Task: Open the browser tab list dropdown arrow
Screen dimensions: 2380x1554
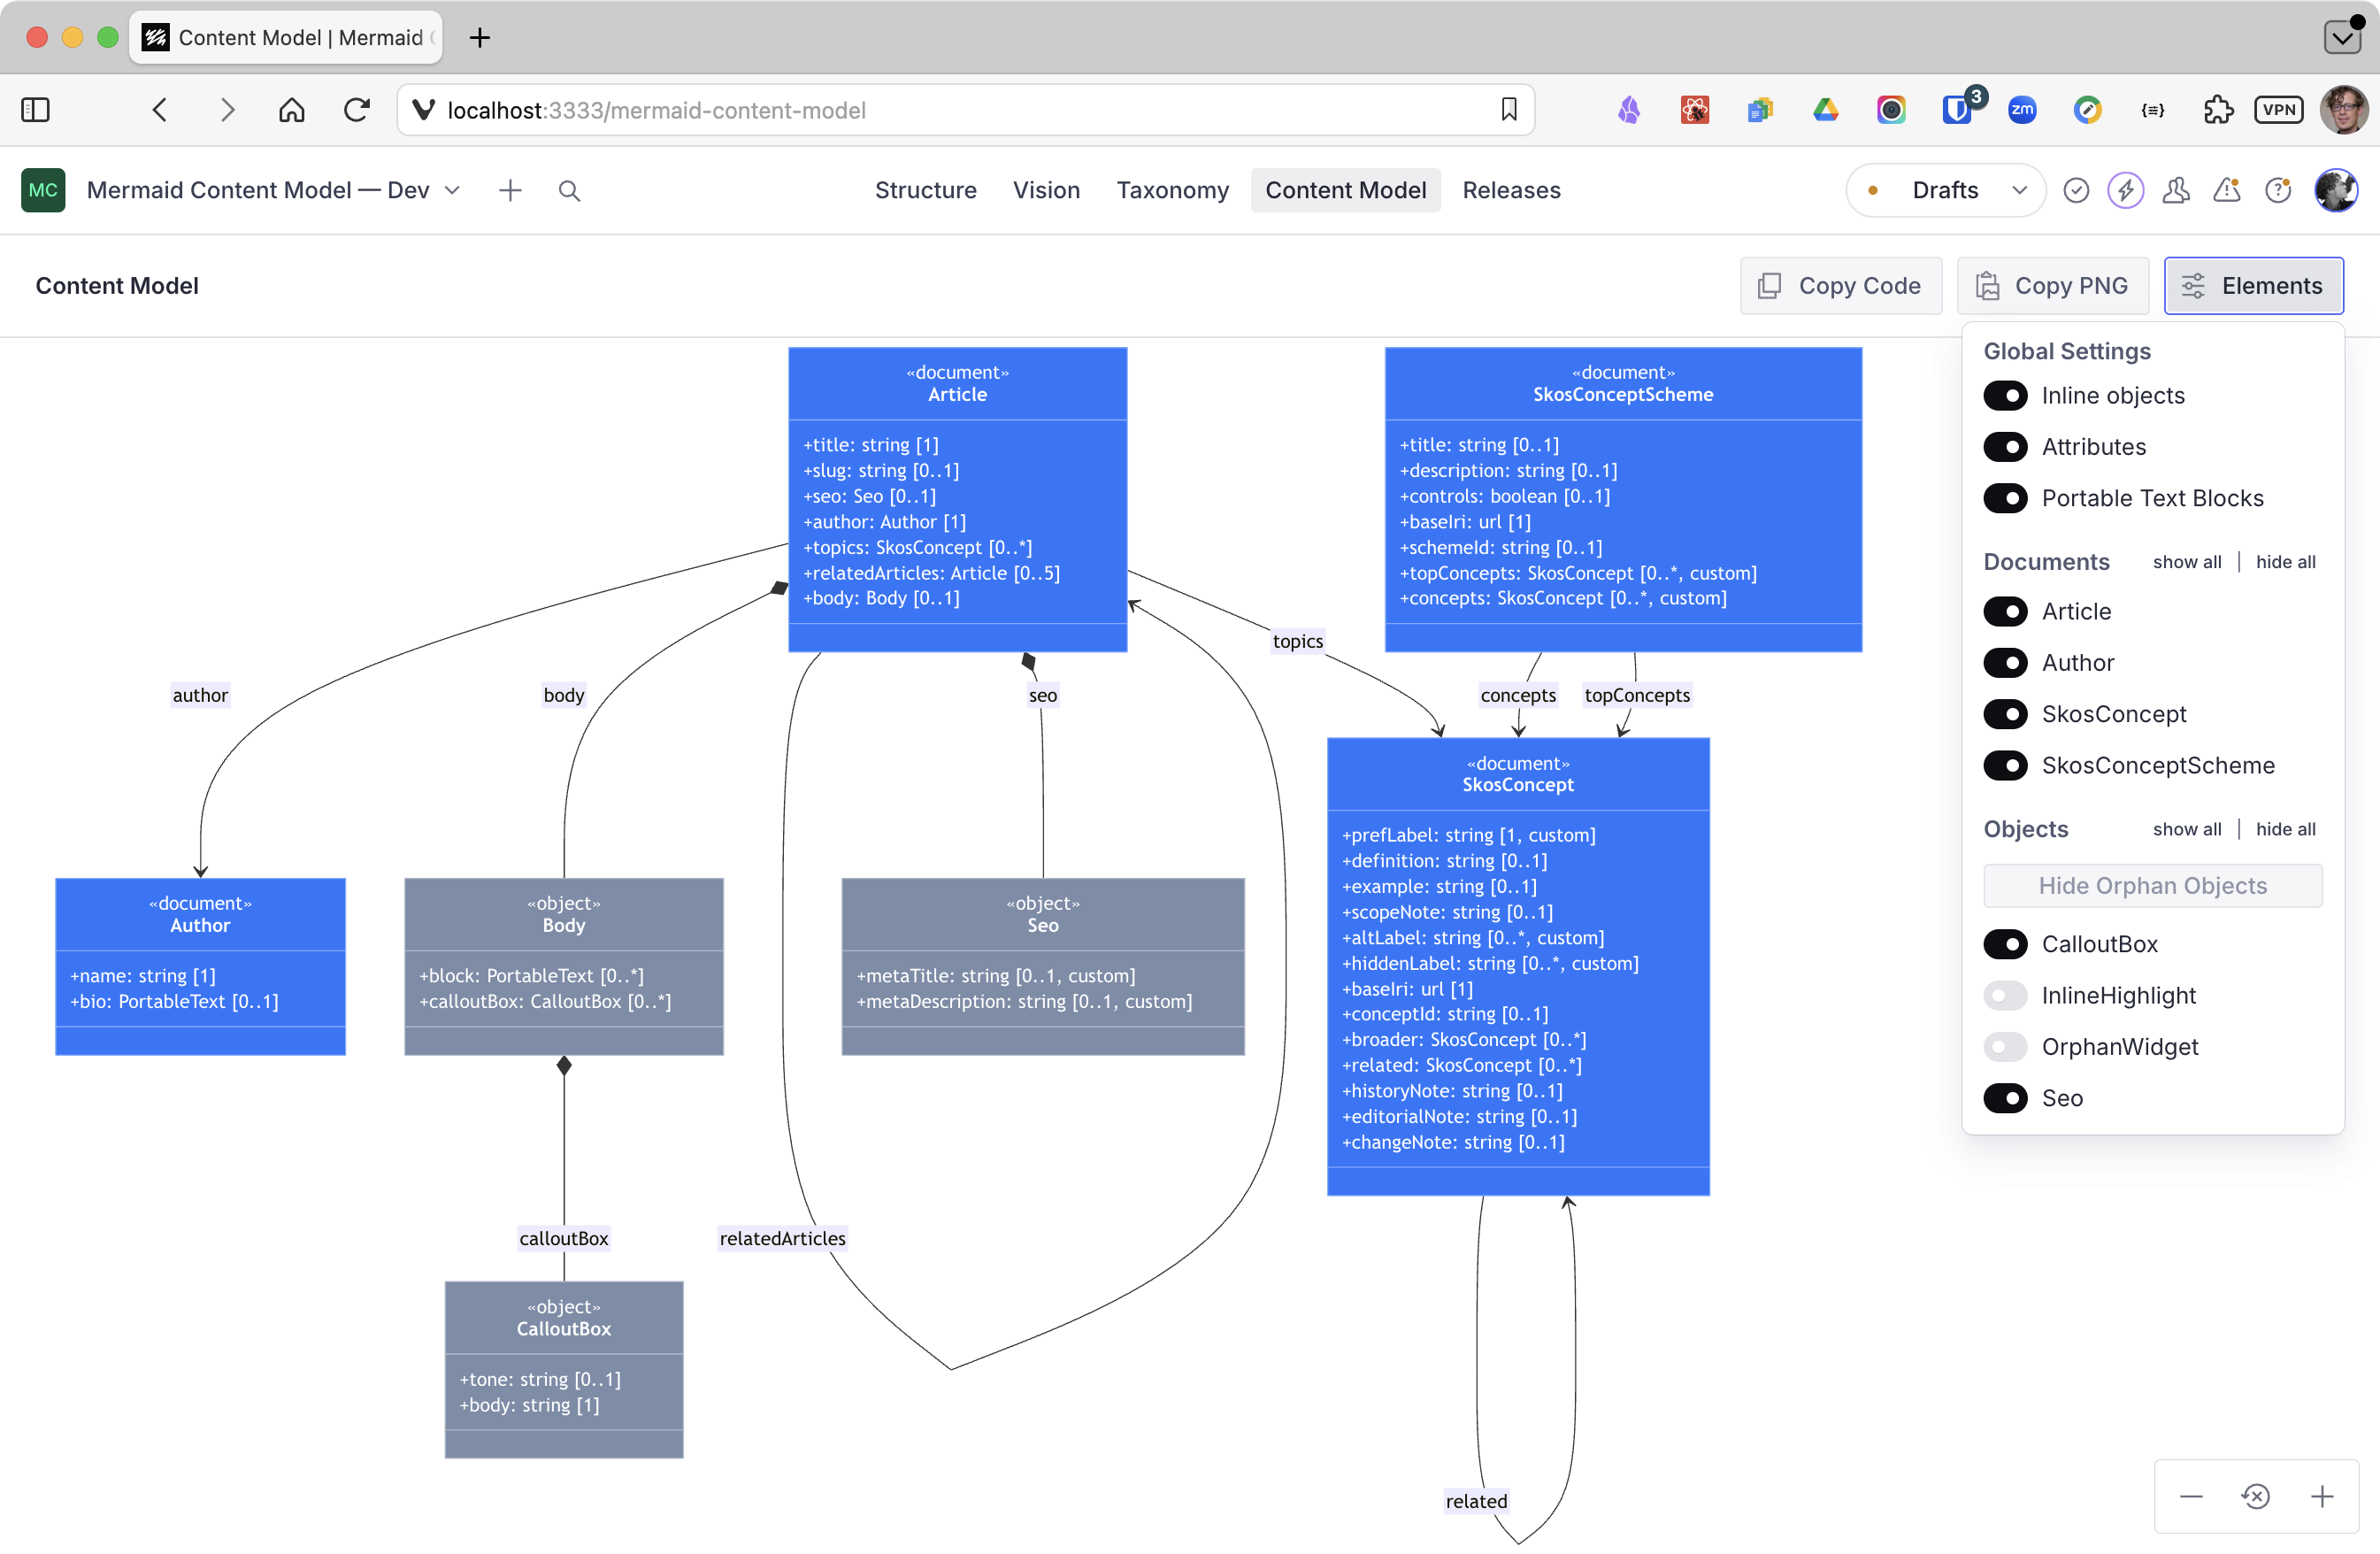Action: (x=2342, y=37)
